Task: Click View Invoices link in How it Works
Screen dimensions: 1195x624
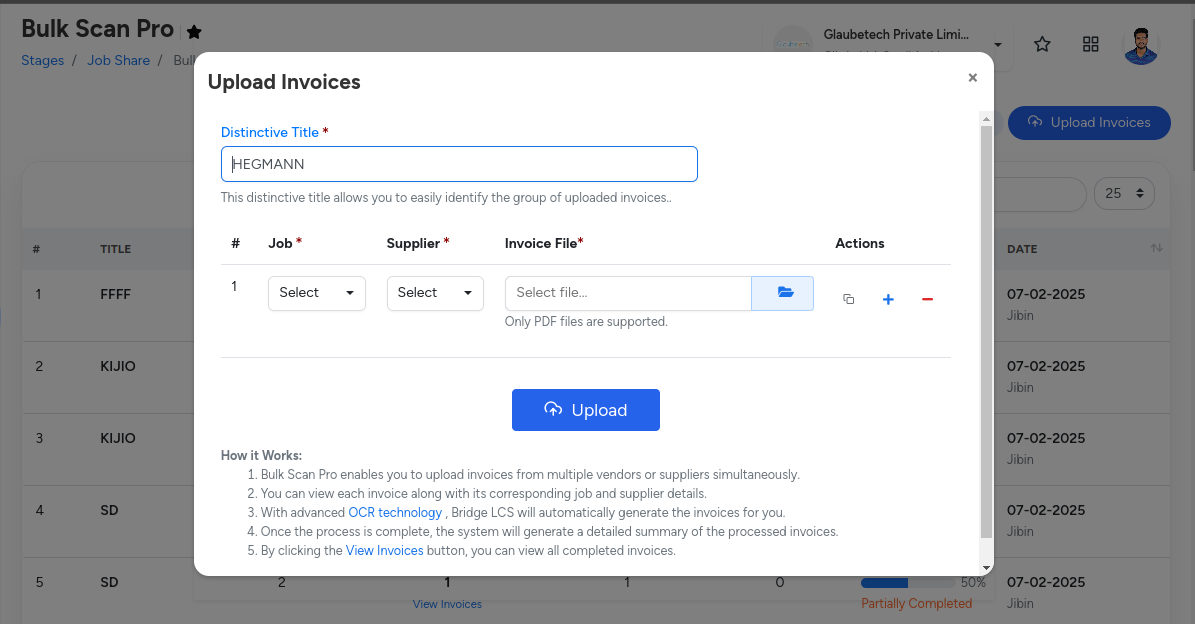Action: coord(385,551)
